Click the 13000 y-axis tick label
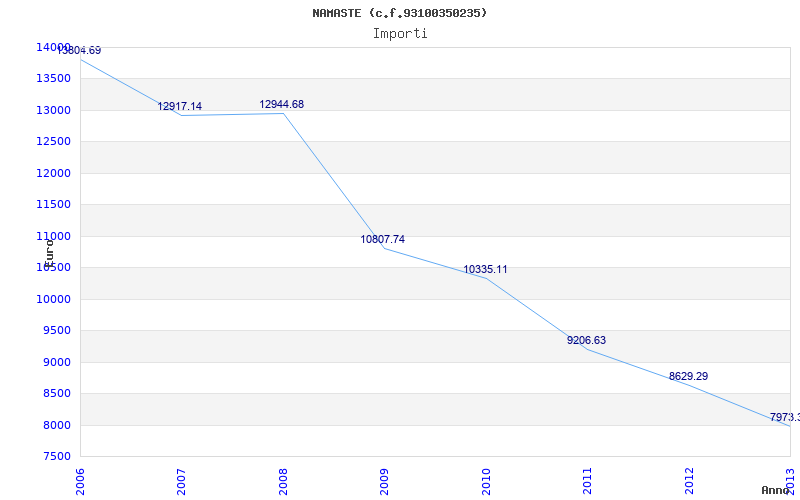 pos(53,110)
